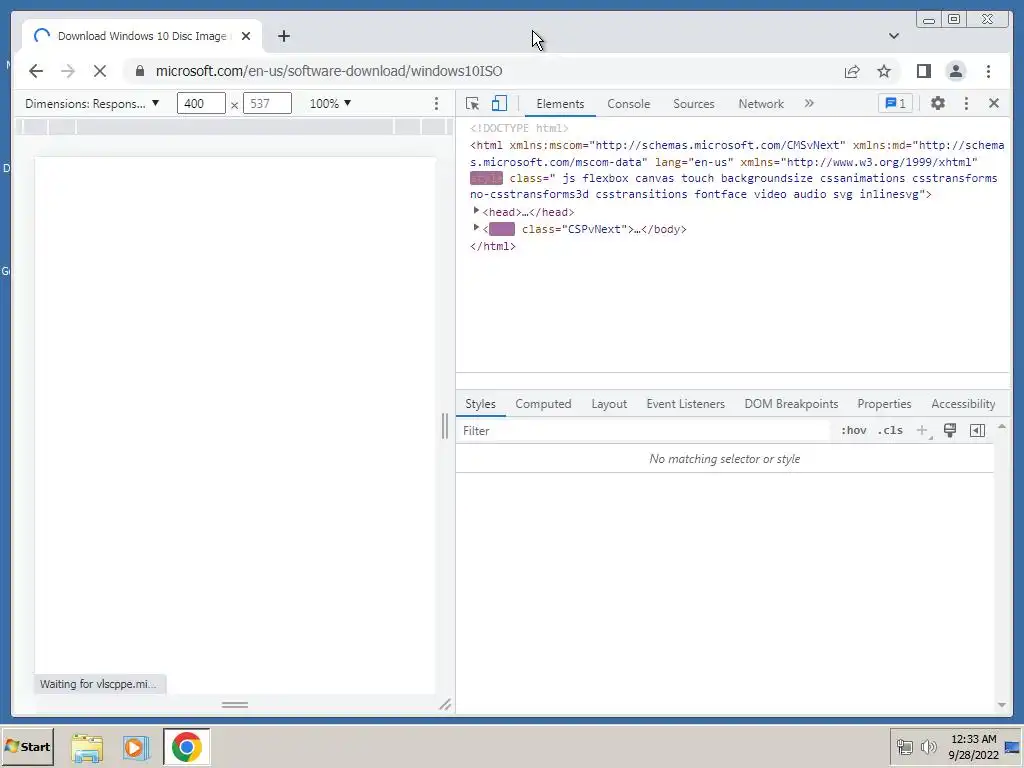
Task: Select the closing html tag line
Action: [x=493, y=246]
